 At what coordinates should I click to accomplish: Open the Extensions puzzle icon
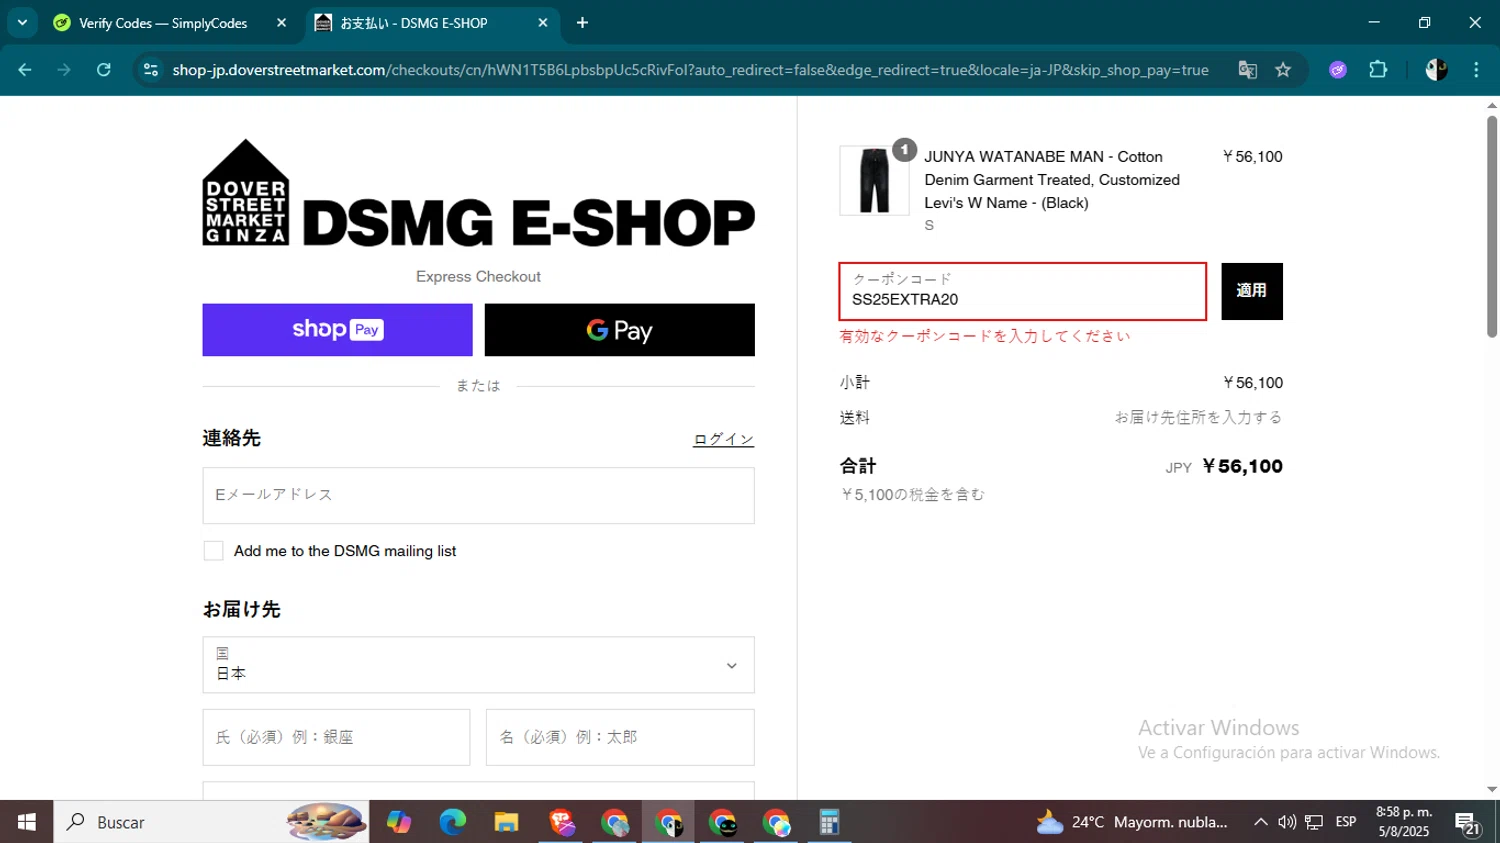[1378, 70]
